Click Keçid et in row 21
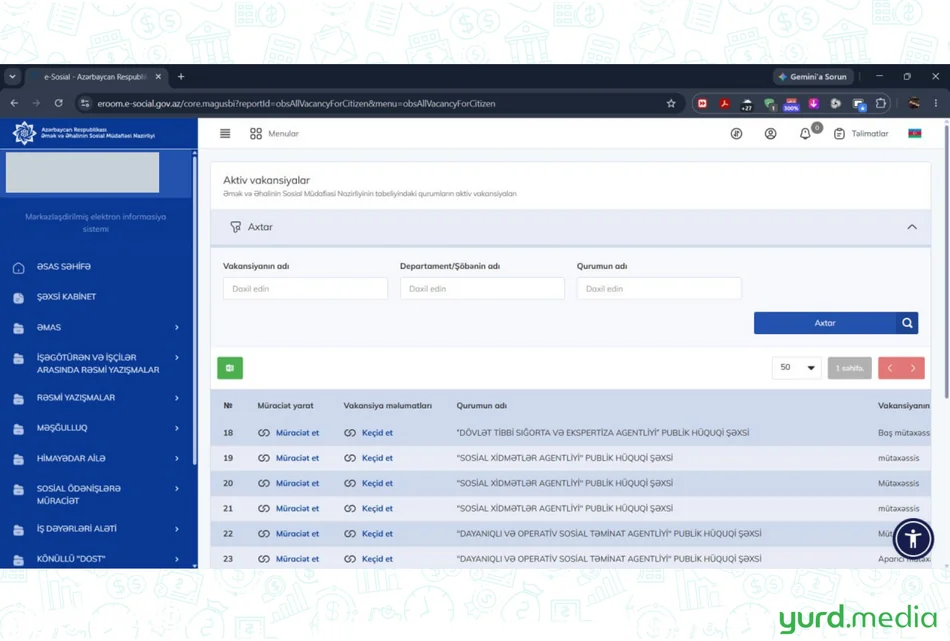 click(x=368, y=508)
